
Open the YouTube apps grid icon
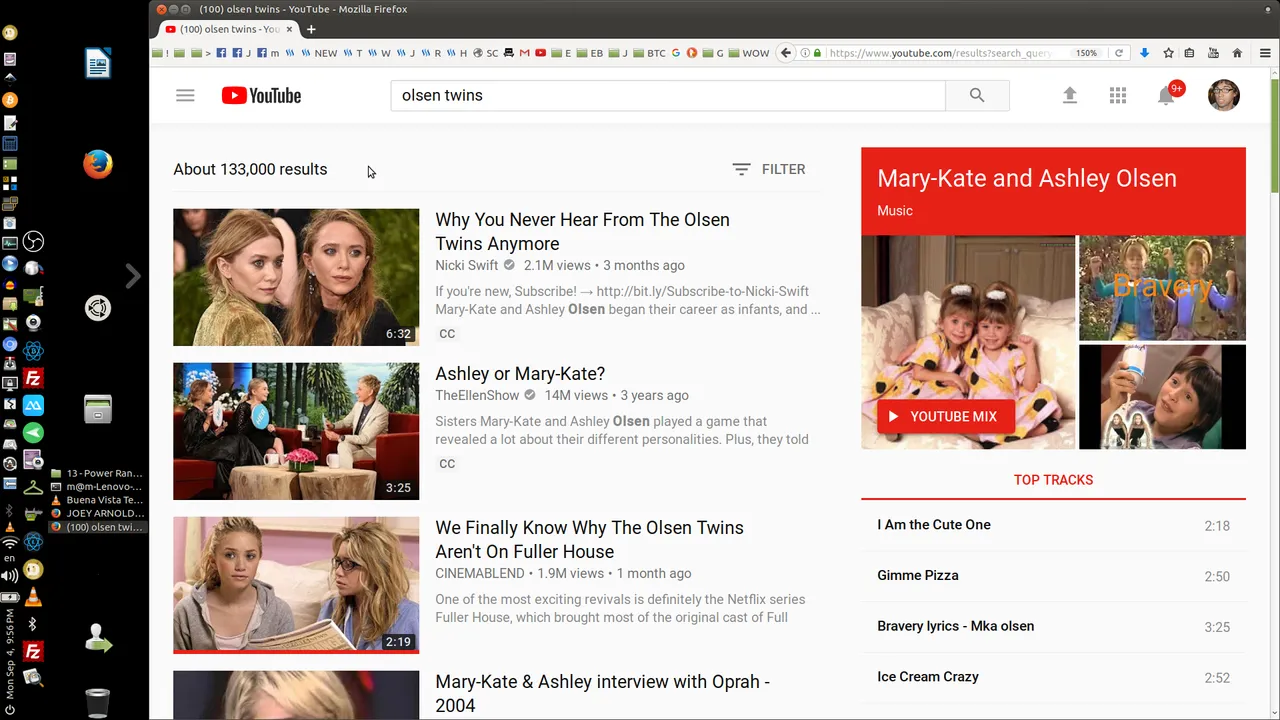coord(1118,96)
